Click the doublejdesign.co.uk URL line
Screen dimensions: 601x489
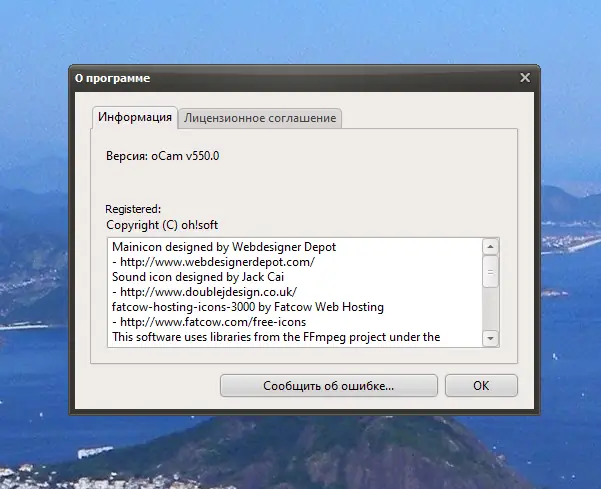pyautogui.click(x=205, y=292)
